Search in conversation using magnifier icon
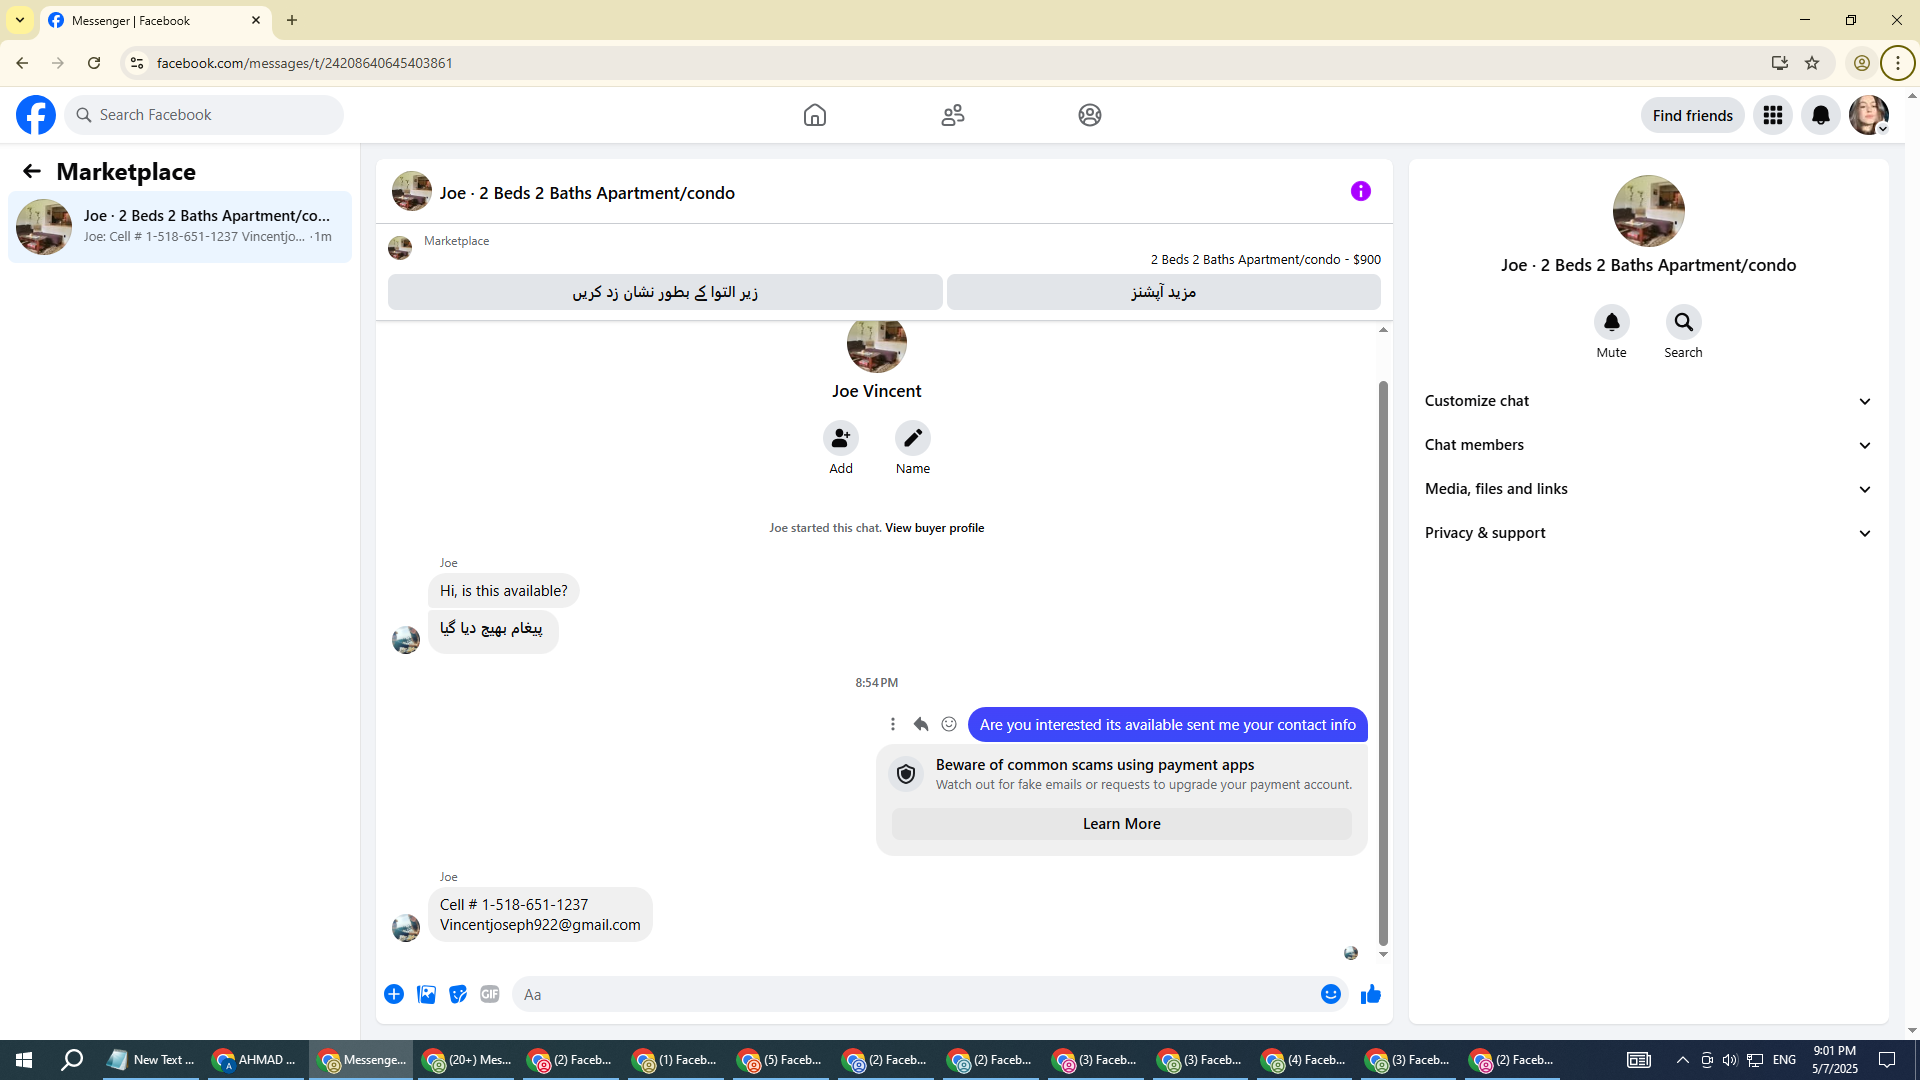Screen dimensions: 1920x1080 (1683, 322)
